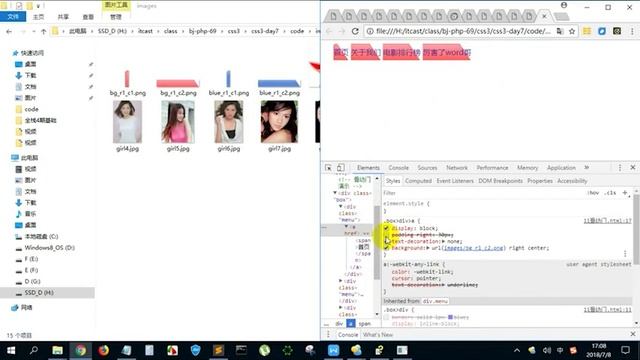Open the source link beside the .box>div>a rule
Image resolution: width=640 pixels, height=360 pixels.
607,221
